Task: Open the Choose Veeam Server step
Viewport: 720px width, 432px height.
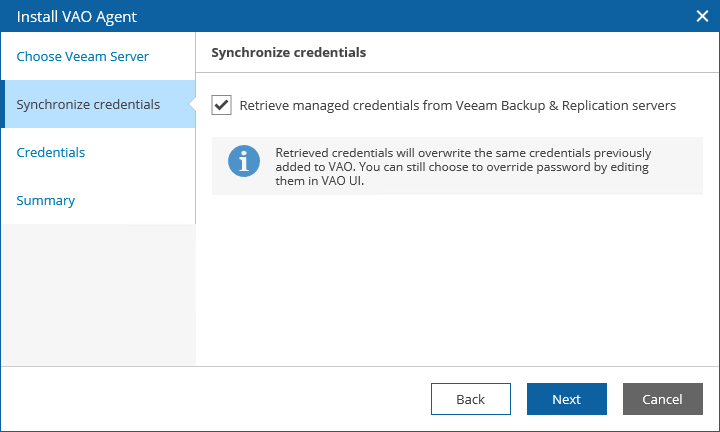Action: (83, 57)
